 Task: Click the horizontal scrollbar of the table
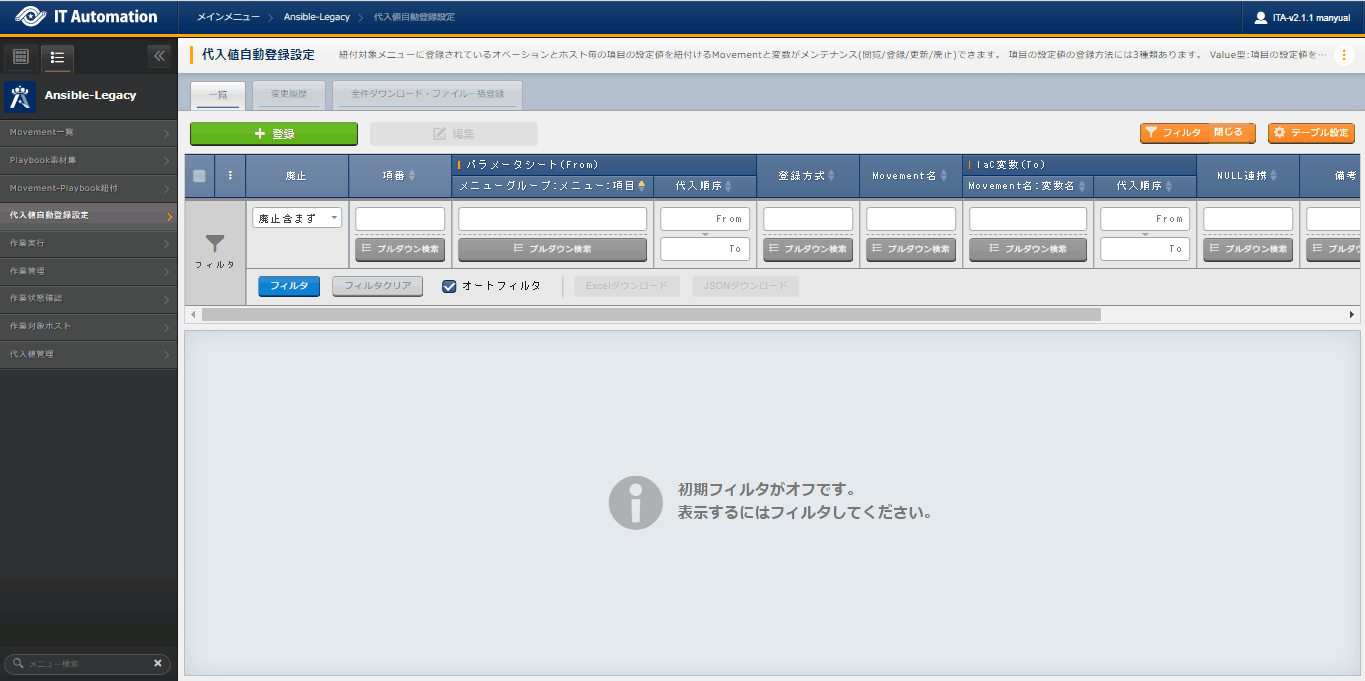pos(650,314)
